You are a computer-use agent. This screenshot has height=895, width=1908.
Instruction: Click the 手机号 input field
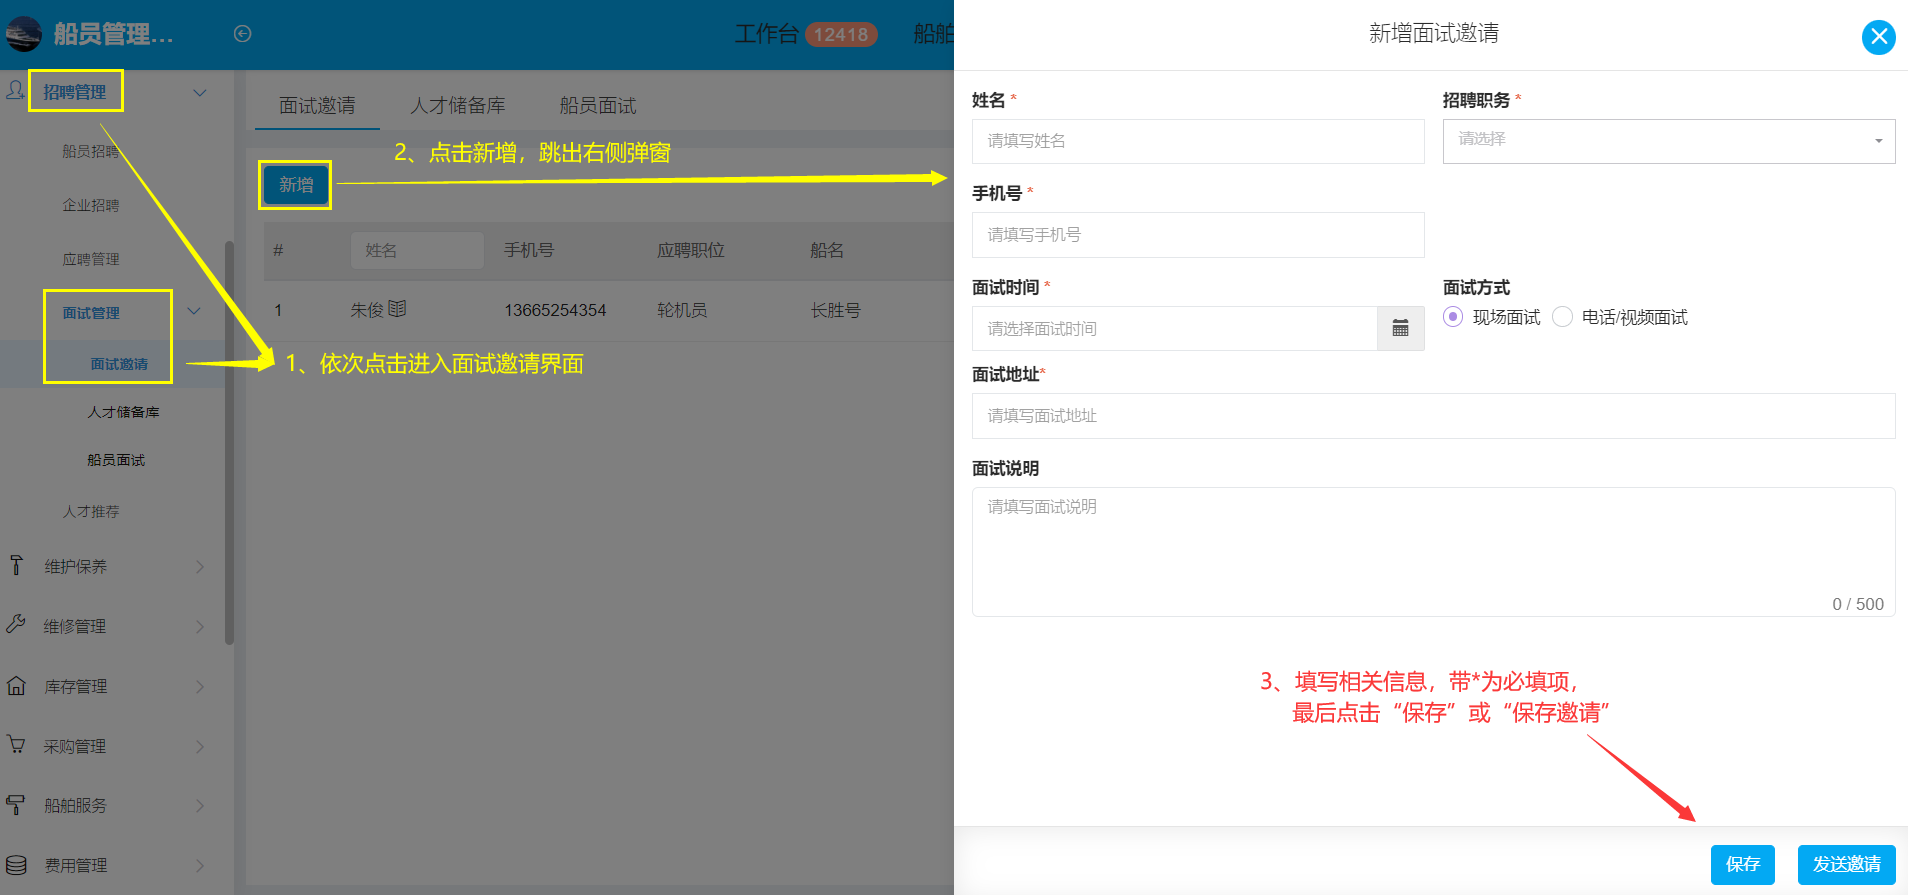pos(1198,235)
